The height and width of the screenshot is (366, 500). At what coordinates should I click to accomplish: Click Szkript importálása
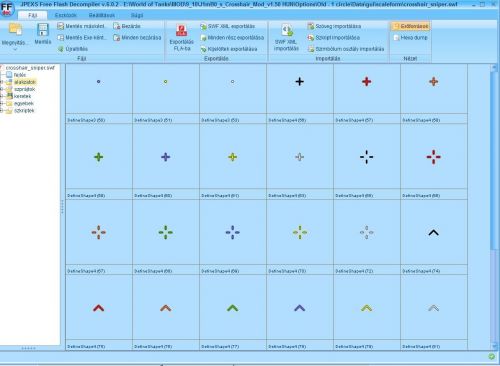pyautogui.click(x=334, y=38)
